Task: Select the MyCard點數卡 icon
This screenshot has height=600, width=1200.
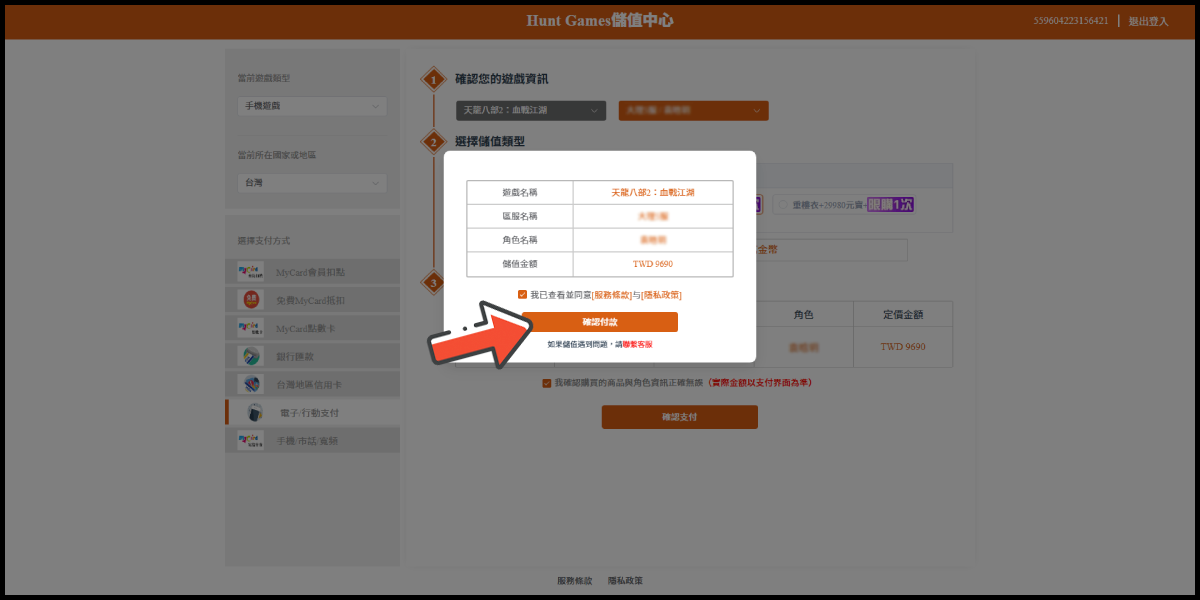Action: 250,328
